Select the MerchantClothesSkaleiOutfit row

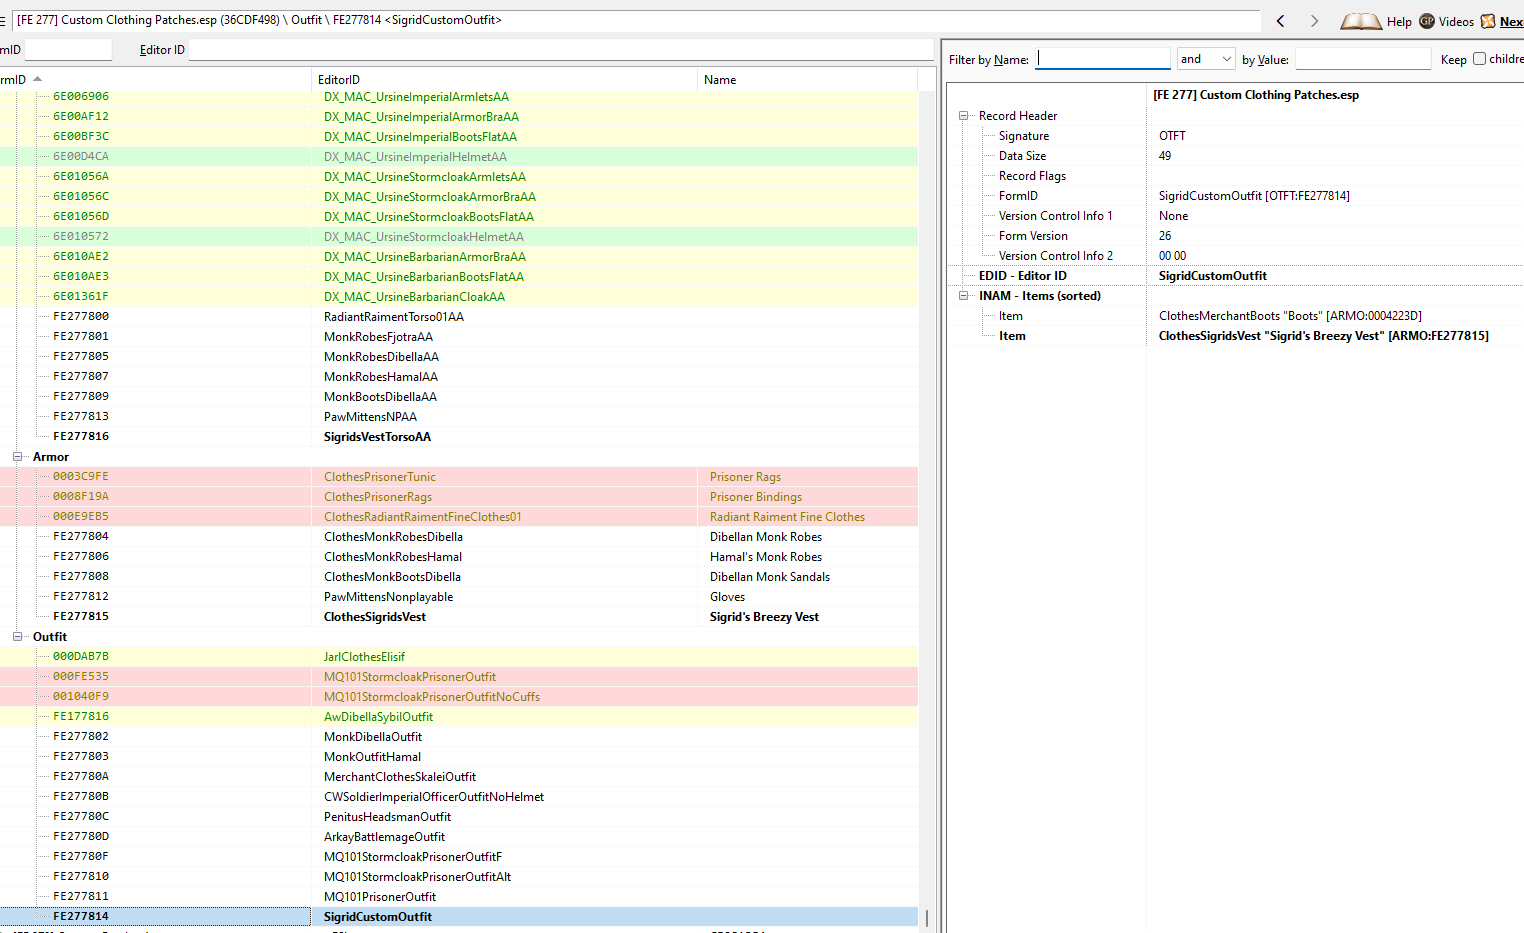coord(459,777)
